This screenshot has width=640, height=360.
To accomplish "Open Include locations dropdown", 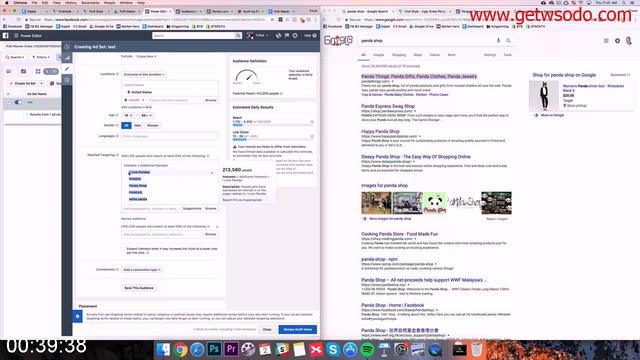I will 134,100.
